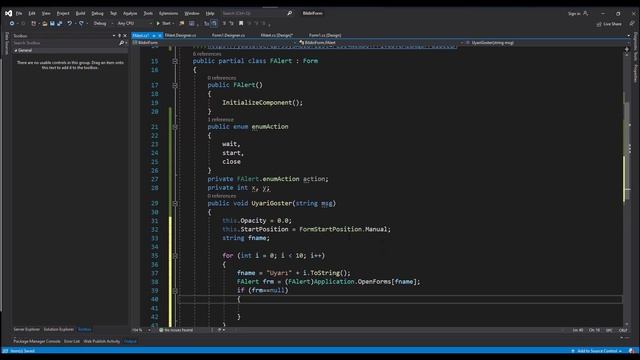Click the Add to Source Control button
This screenshot has width=640, height=360.
click(596, 351)
